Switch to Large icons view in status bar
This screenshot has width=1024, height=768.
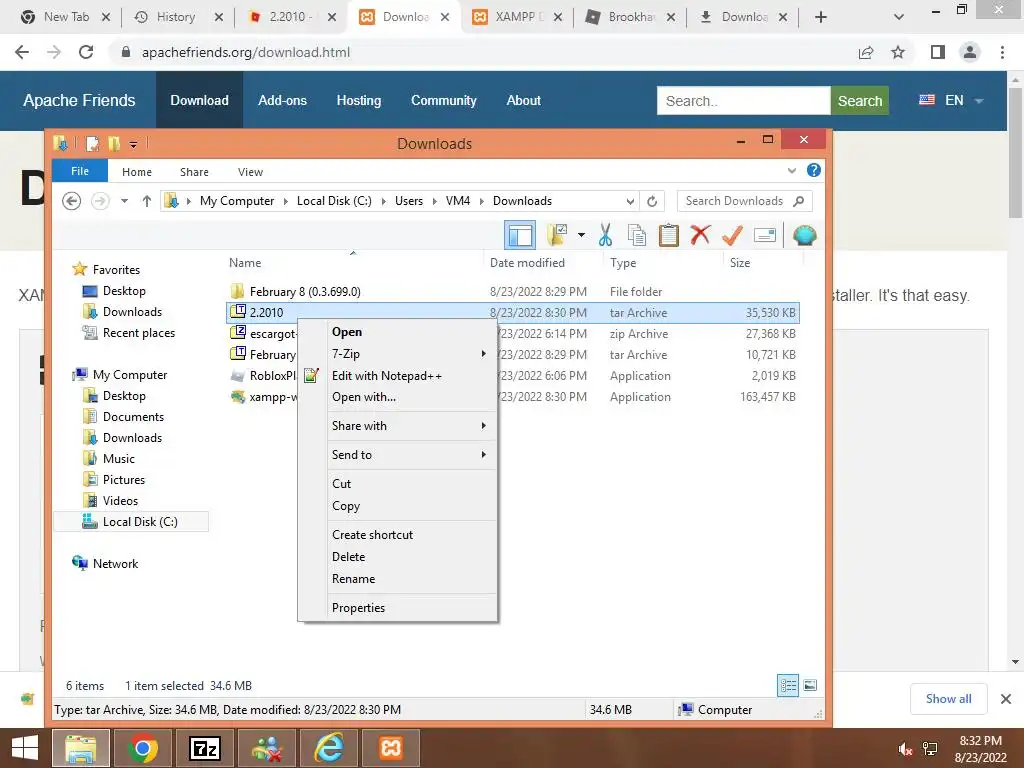tap(810, 685)
